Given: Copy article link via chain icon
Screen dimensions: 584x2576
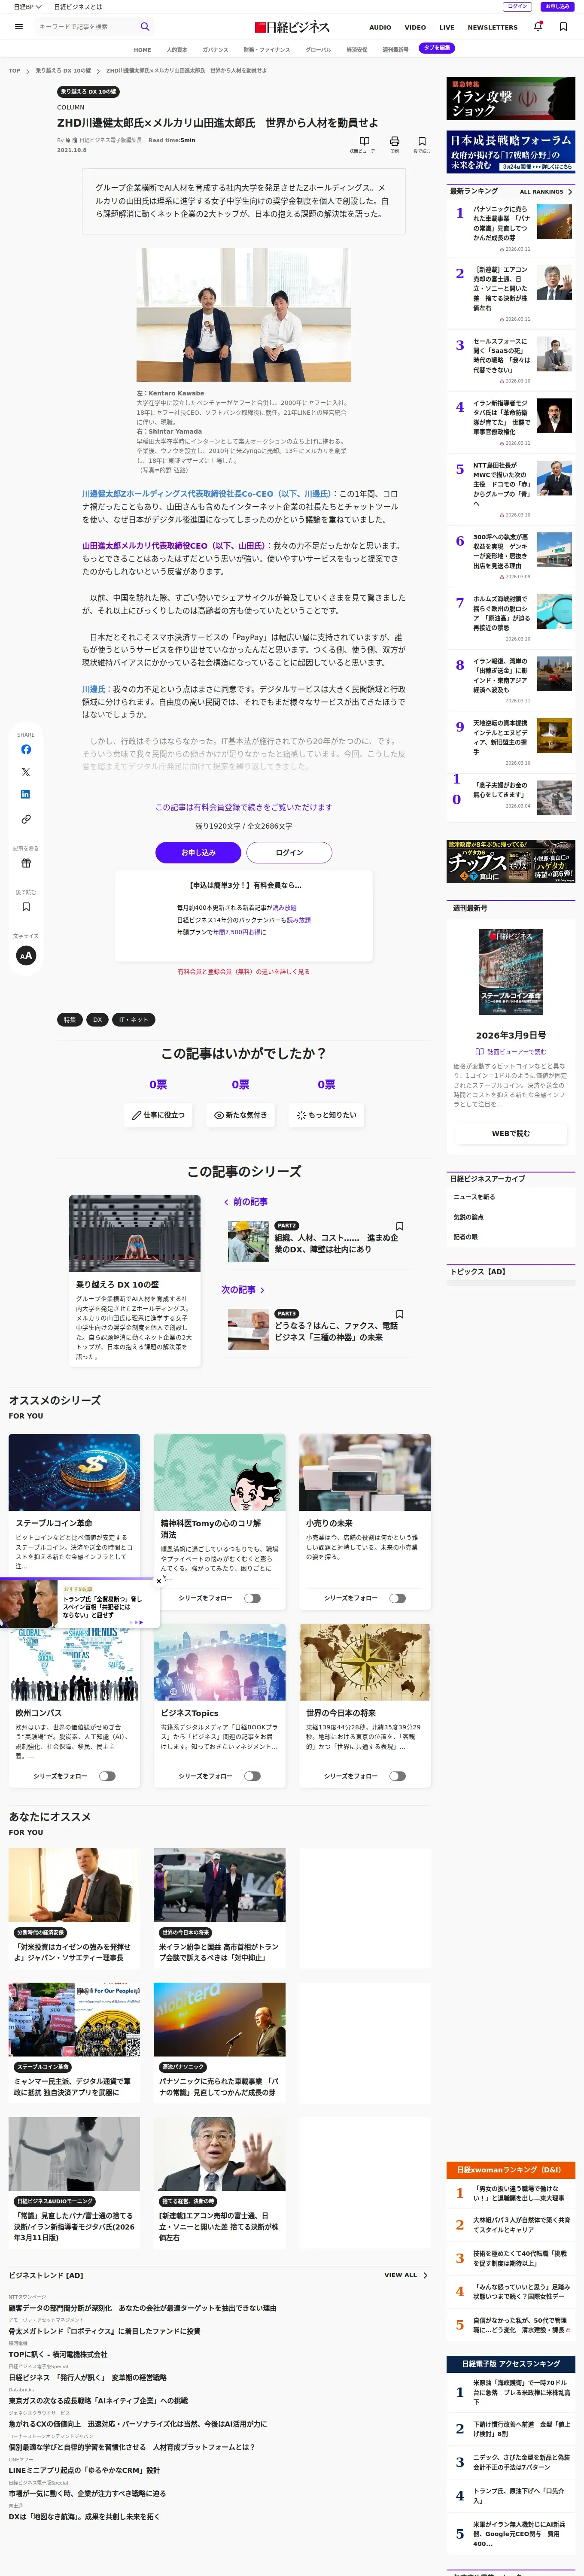Looking at the screenshot, I should coord(26,819).
